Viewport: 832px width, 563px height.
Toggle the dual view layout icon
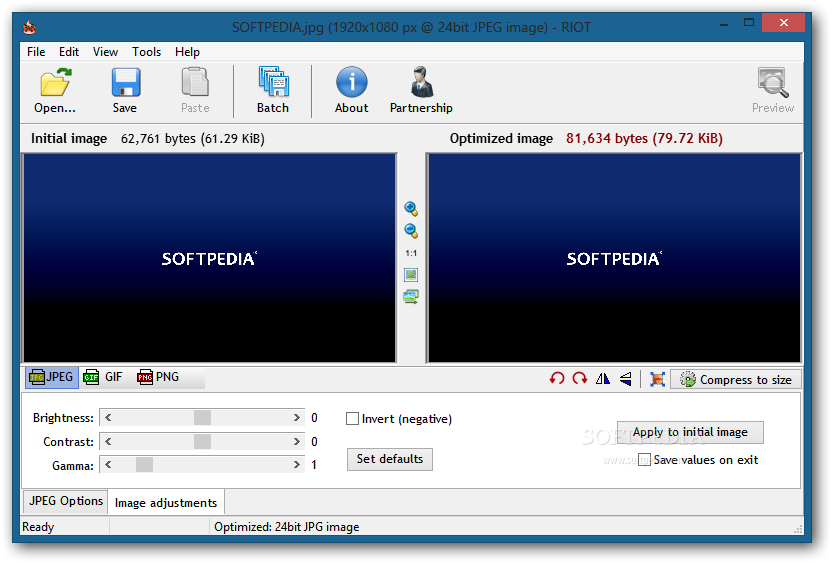411,297
